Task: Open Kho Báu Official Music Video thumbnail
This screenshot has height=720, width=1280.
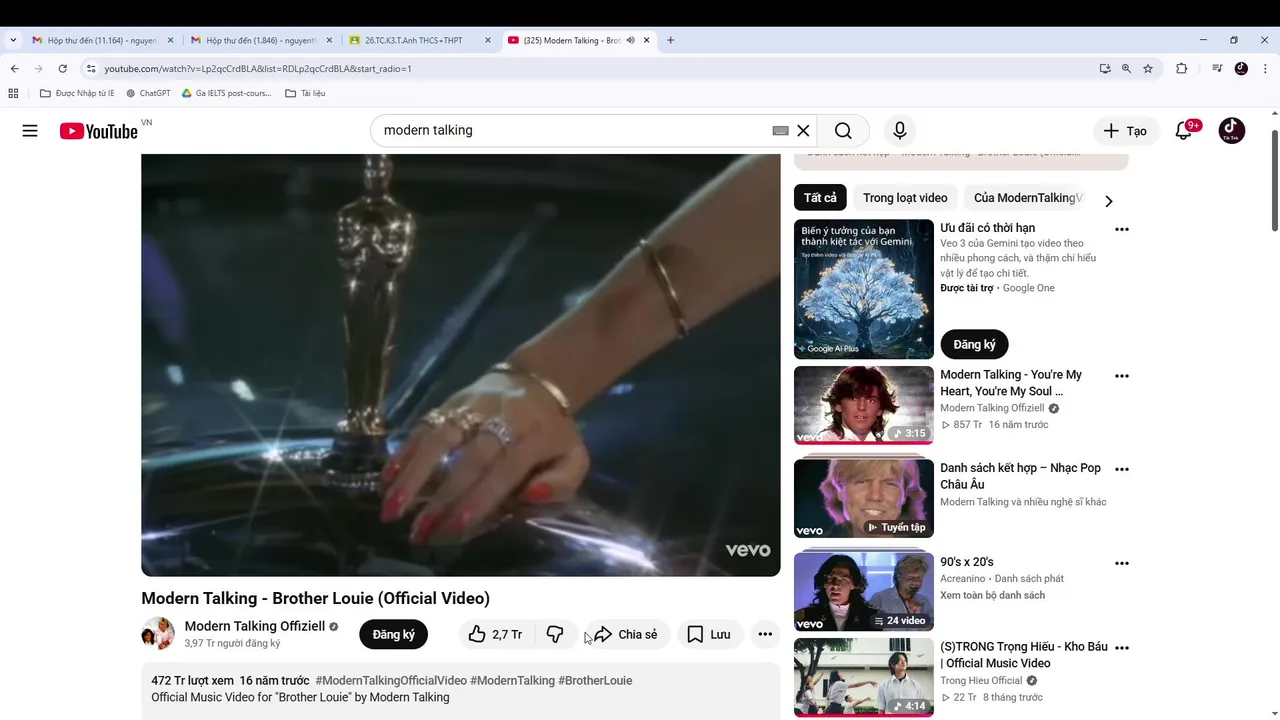Action: (x=864, y=677)
